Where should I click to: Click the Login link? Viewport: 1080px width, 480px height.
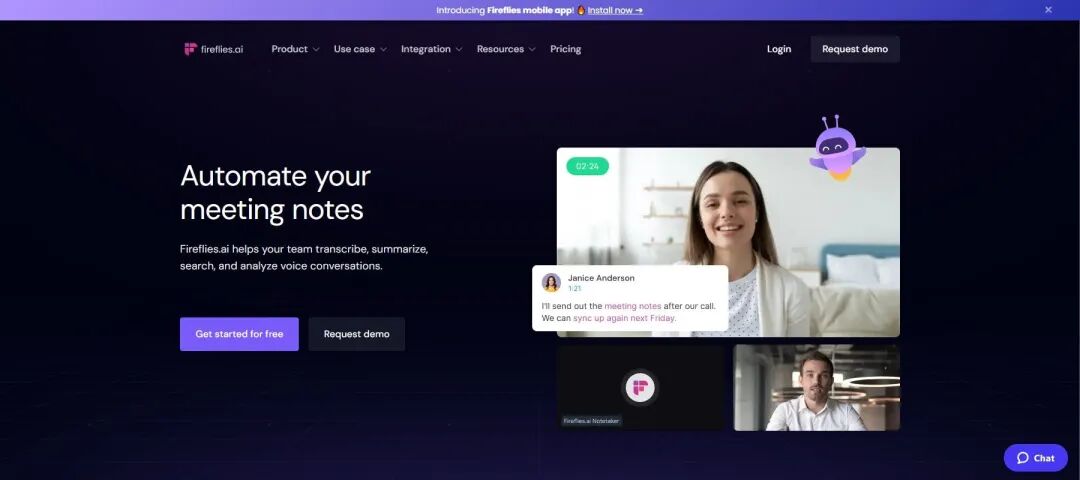779,49
